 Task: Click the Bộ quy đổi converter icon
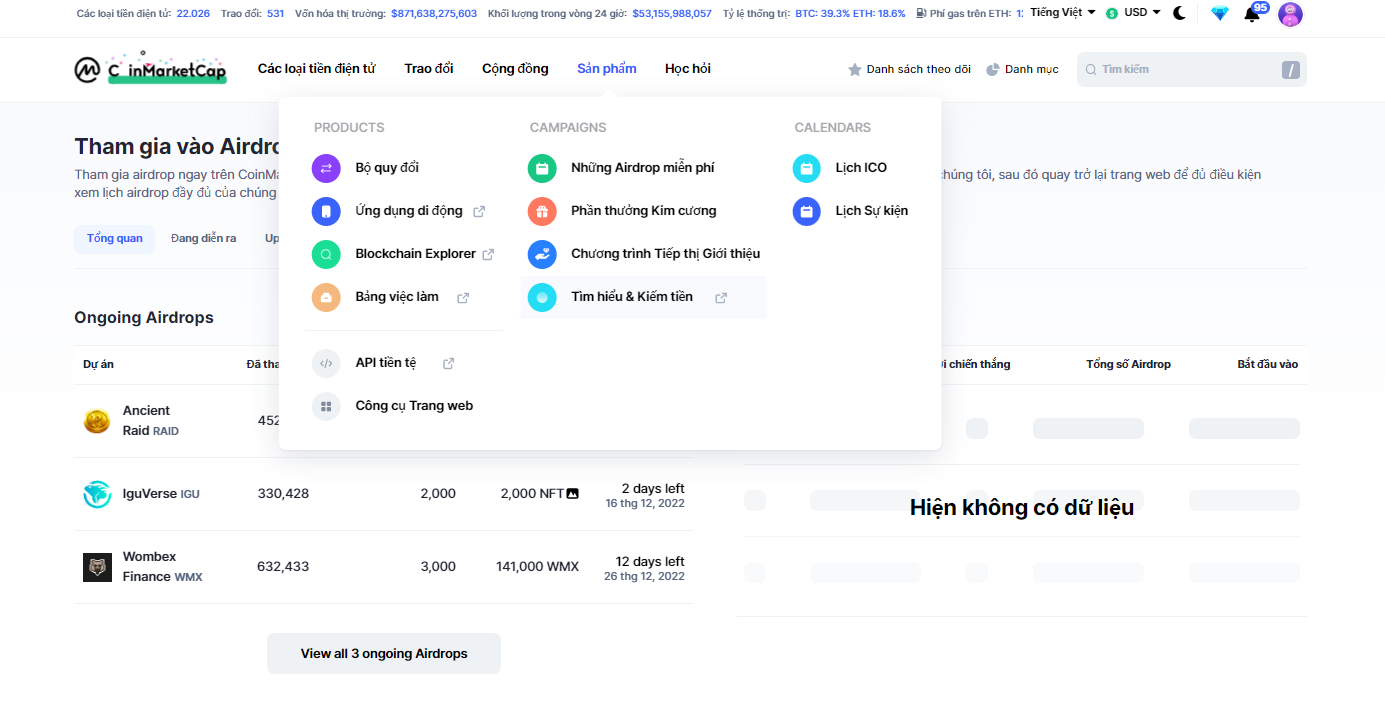tap(326, 168)
